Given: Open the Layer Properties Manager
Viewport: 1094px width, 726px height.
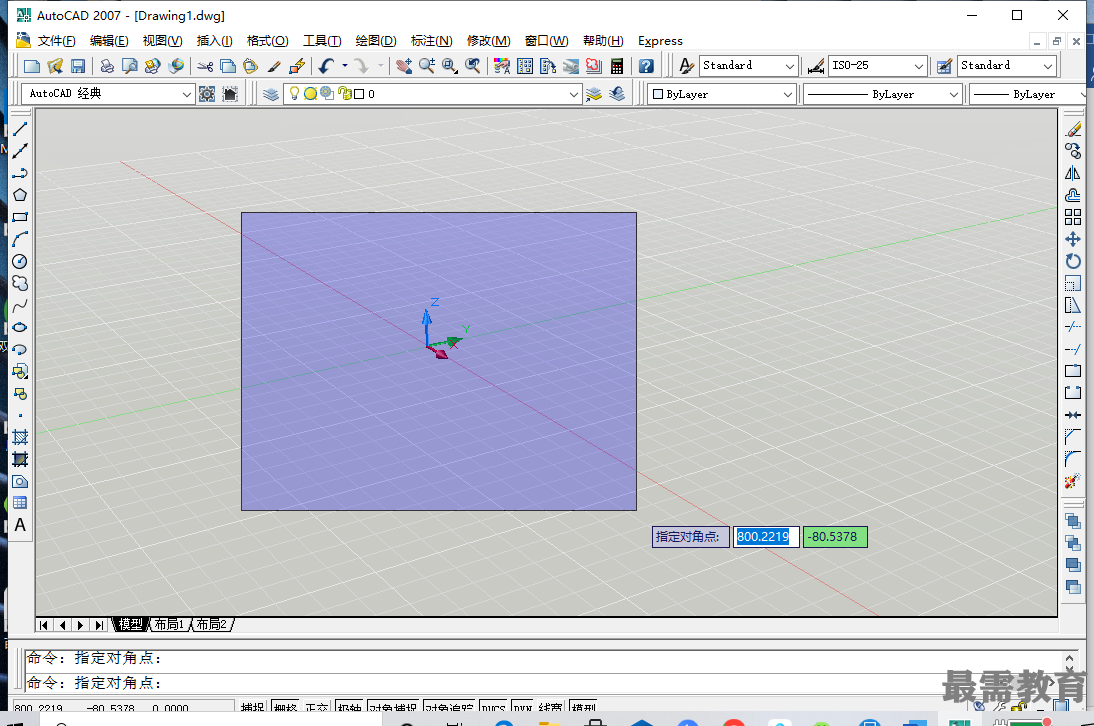Looking at the screenshot, I should (271, 94).
